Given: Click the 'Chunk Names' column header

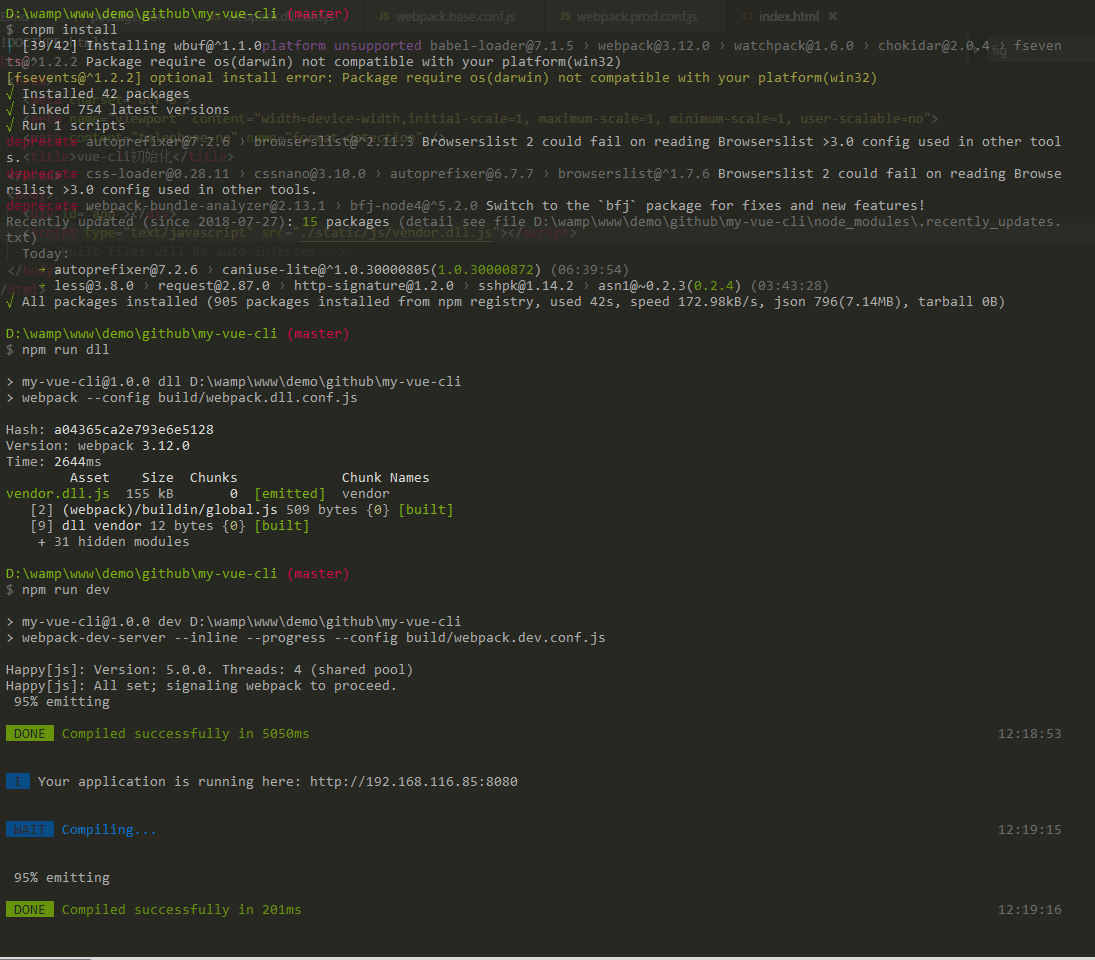Looking at the screenshot, I should pos(385,478).
